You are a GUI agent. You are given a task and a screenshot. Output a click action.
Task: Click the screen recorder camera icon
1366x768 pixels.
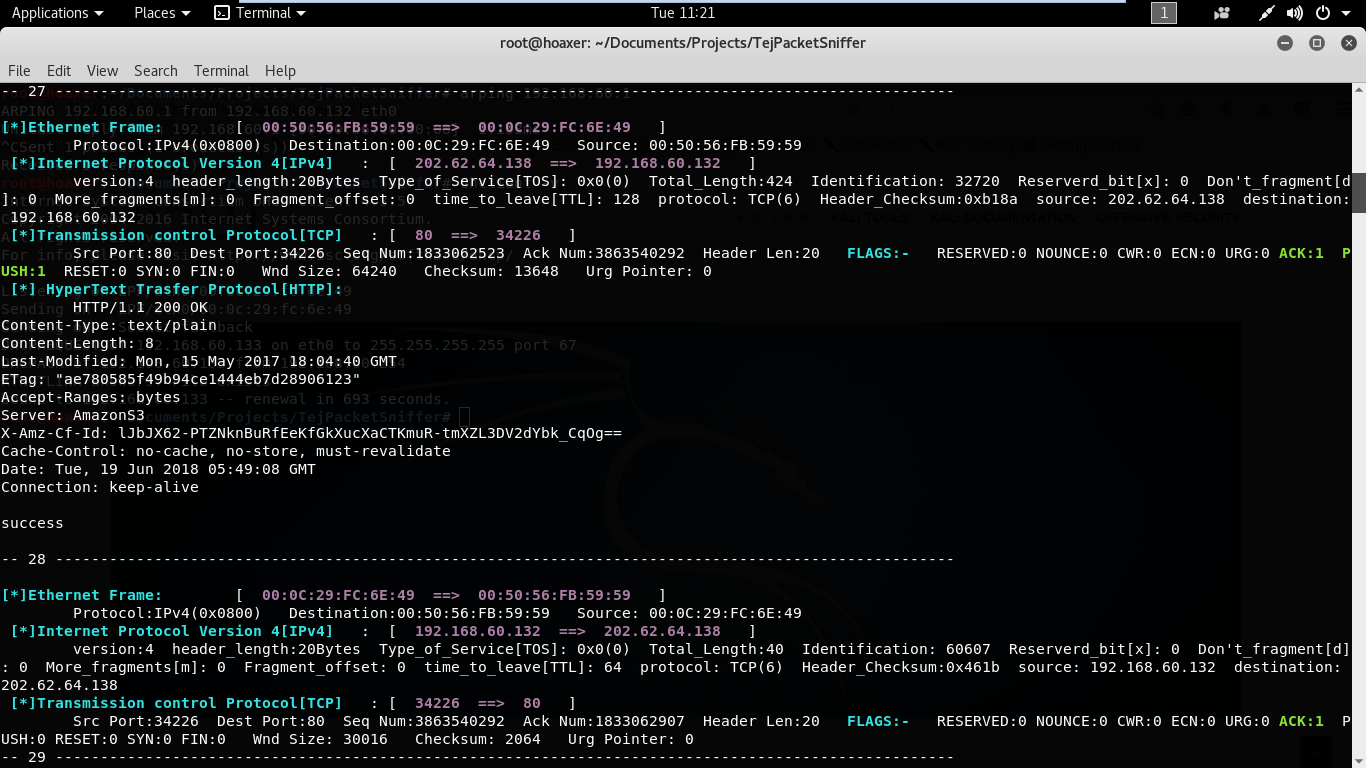(1222, 13)
